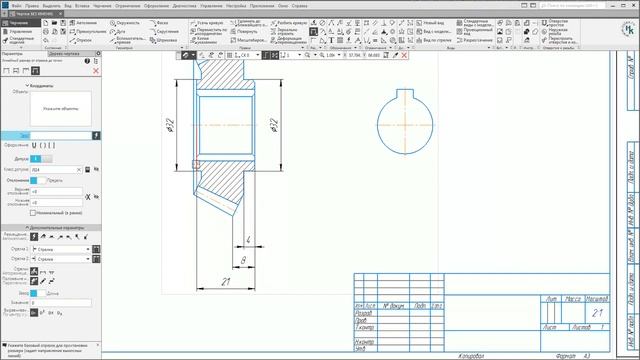The height and width of the screenshot is (360, 640).
Task: Open the Настройка menu
Action: [236, 6]
